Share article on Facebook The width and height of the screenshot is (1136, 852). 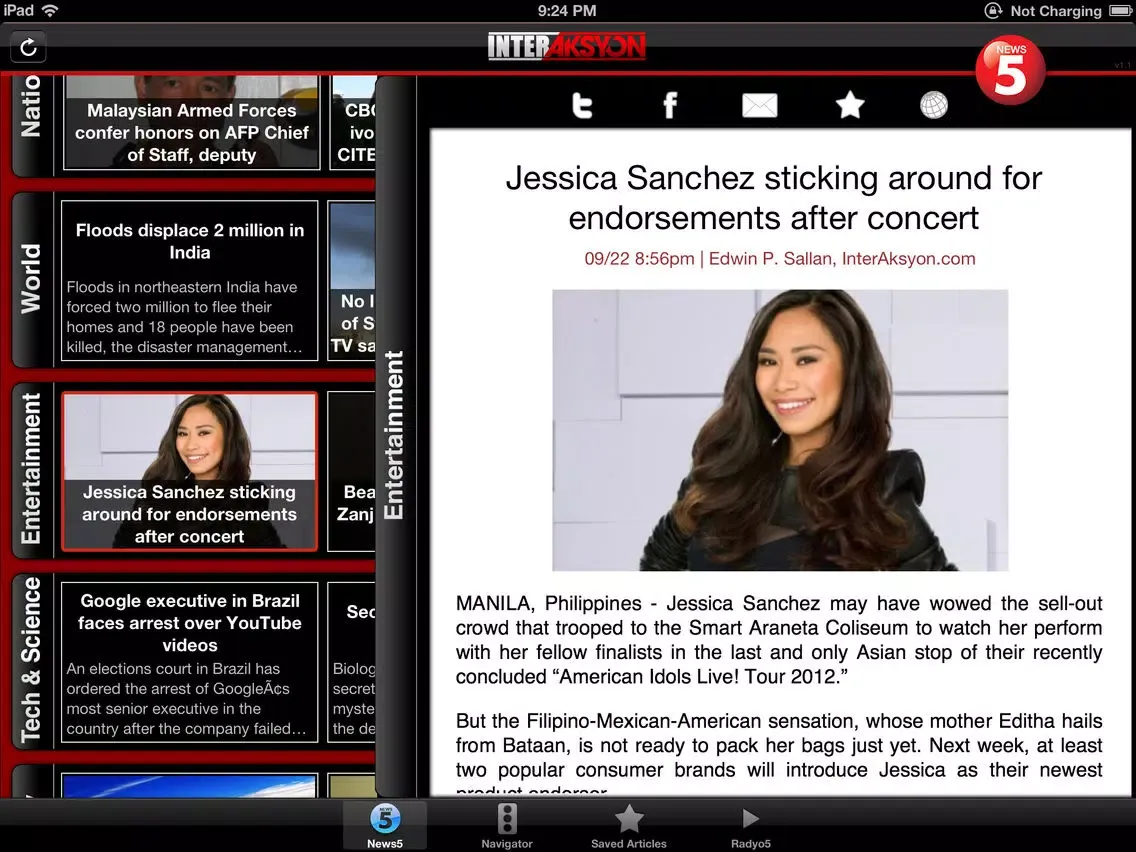click(x=670, y=106)
